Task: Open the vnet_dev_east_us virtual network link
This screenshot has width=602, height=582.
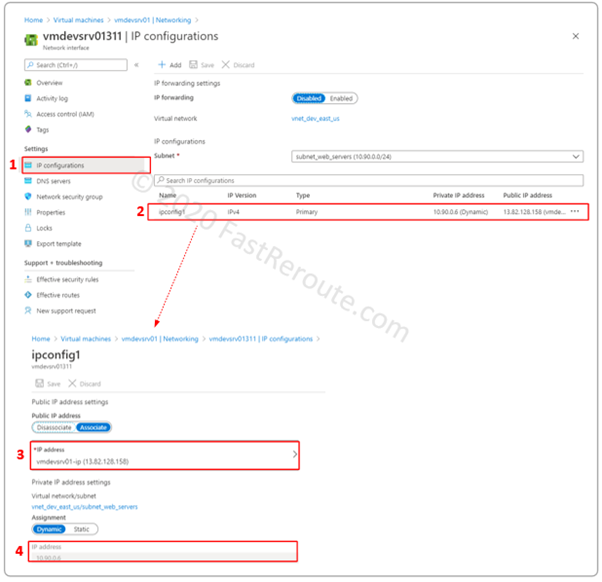Action: coord(315,119)
